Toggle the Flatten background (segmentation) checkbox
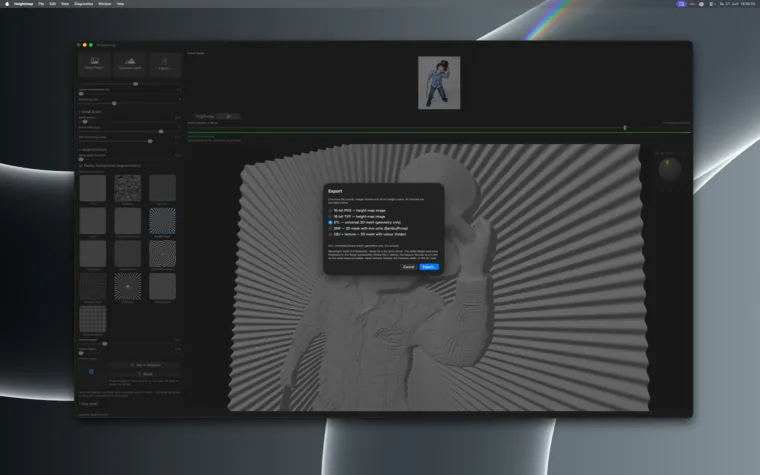The width and height of the screenshot is (760, 475). coord(81,166)
